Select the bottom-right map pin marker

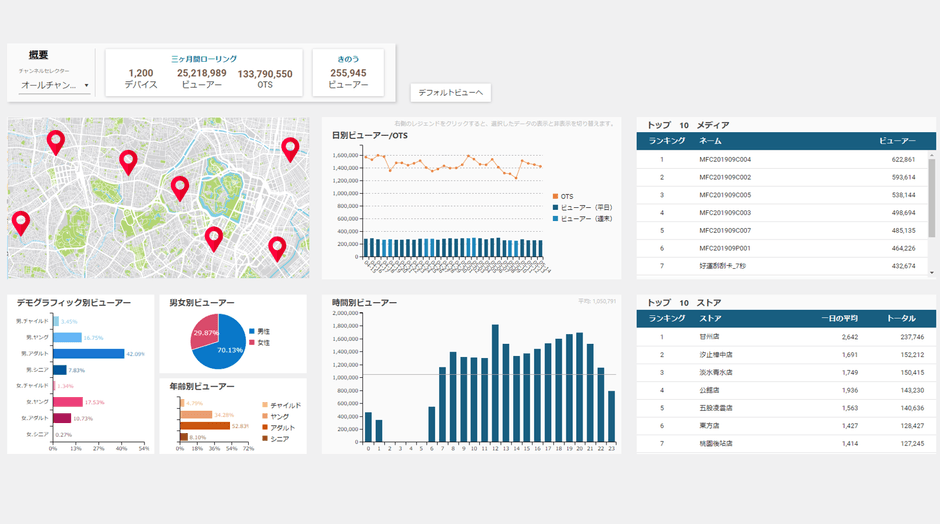click(x=277, y=247)
